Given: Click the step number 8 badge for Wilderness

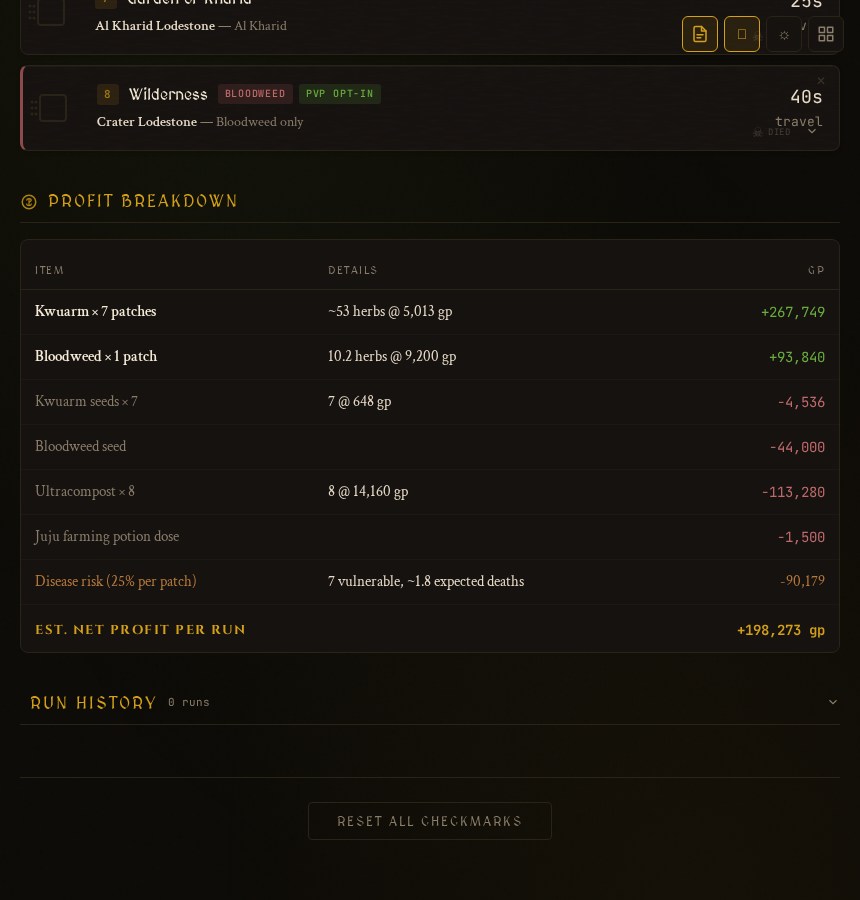Looking at the screenshot, I should pyautogui.click(x=108, y=94).
